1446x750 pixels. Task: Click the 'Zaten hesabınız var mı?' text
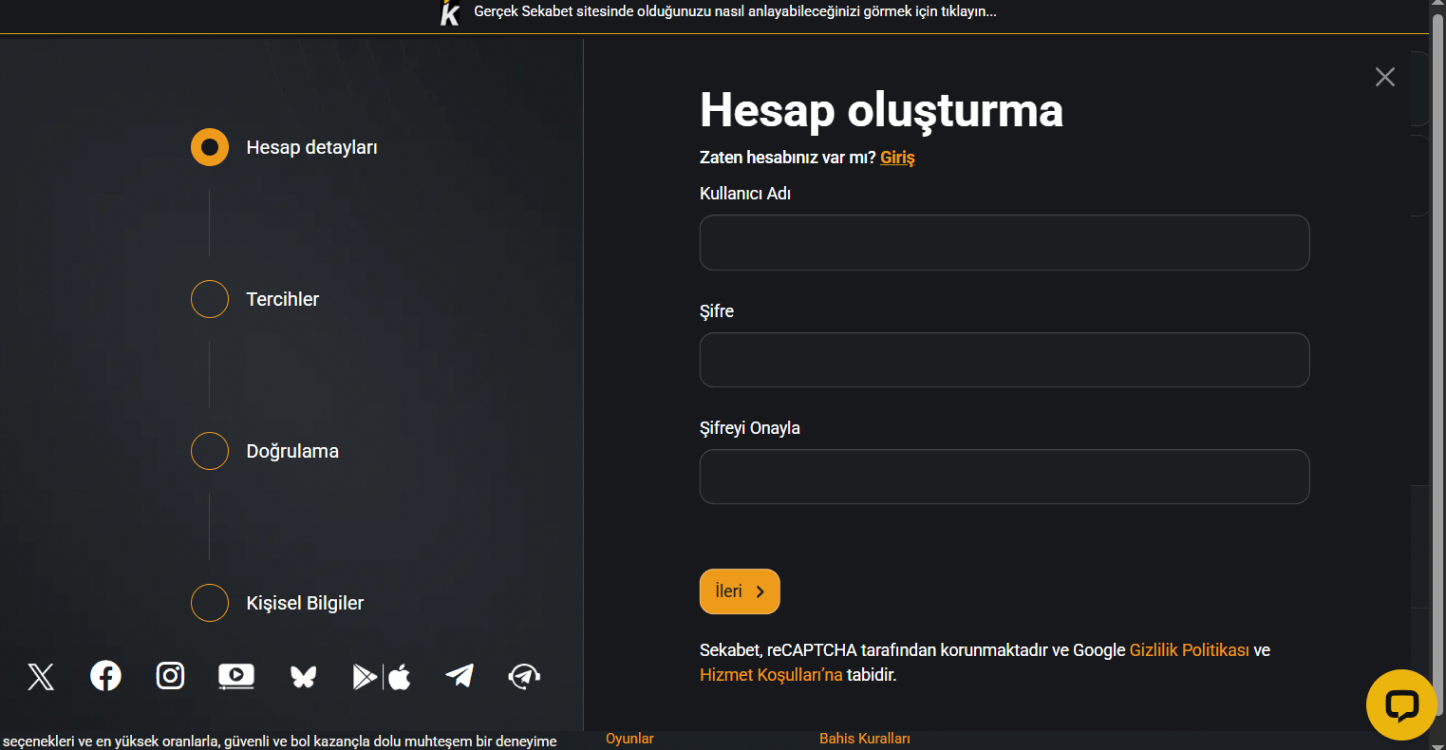788,158
